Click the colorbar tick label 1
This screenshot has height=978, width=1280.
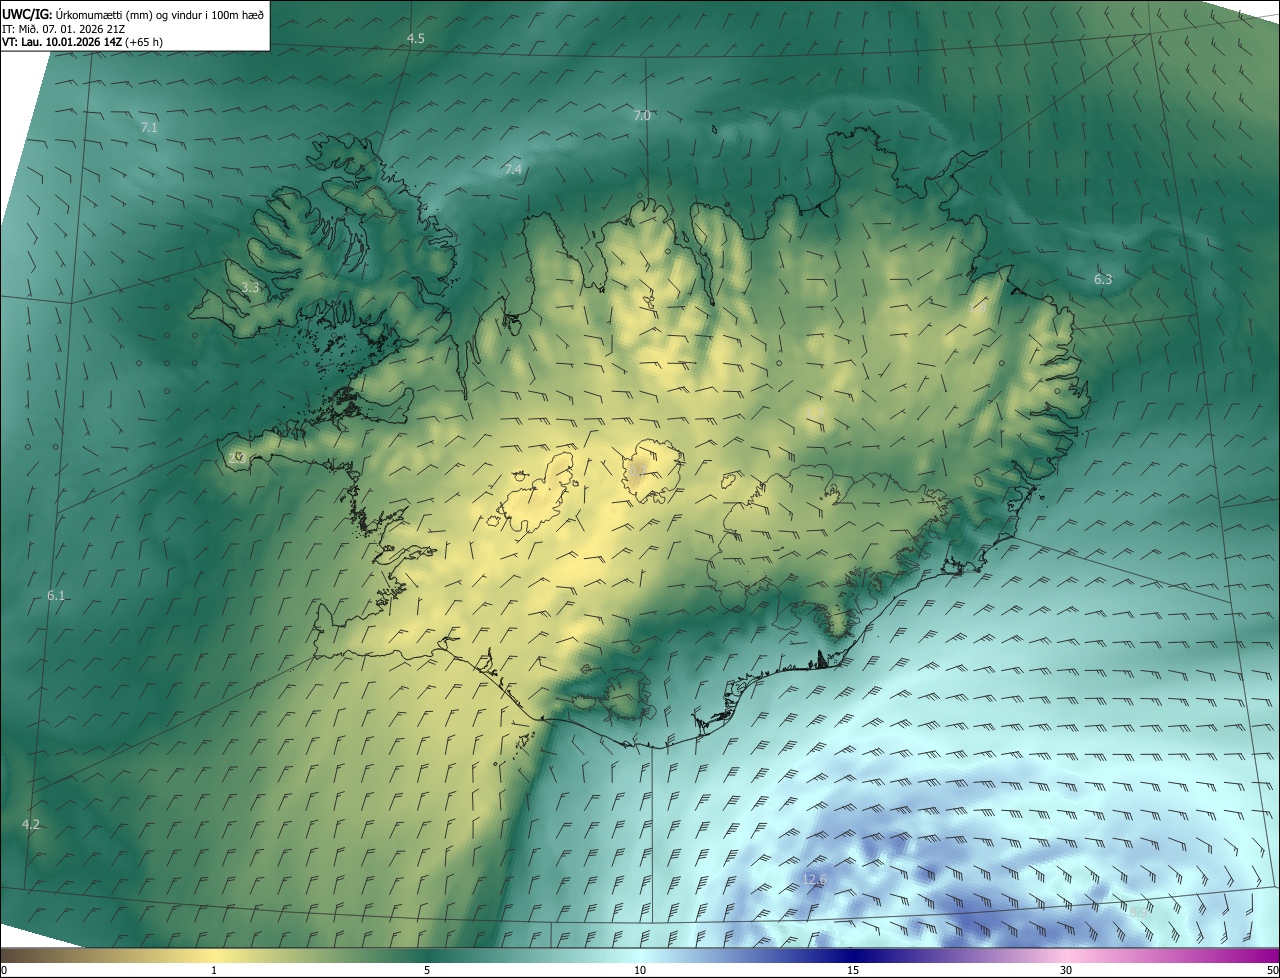coord(214,970)
